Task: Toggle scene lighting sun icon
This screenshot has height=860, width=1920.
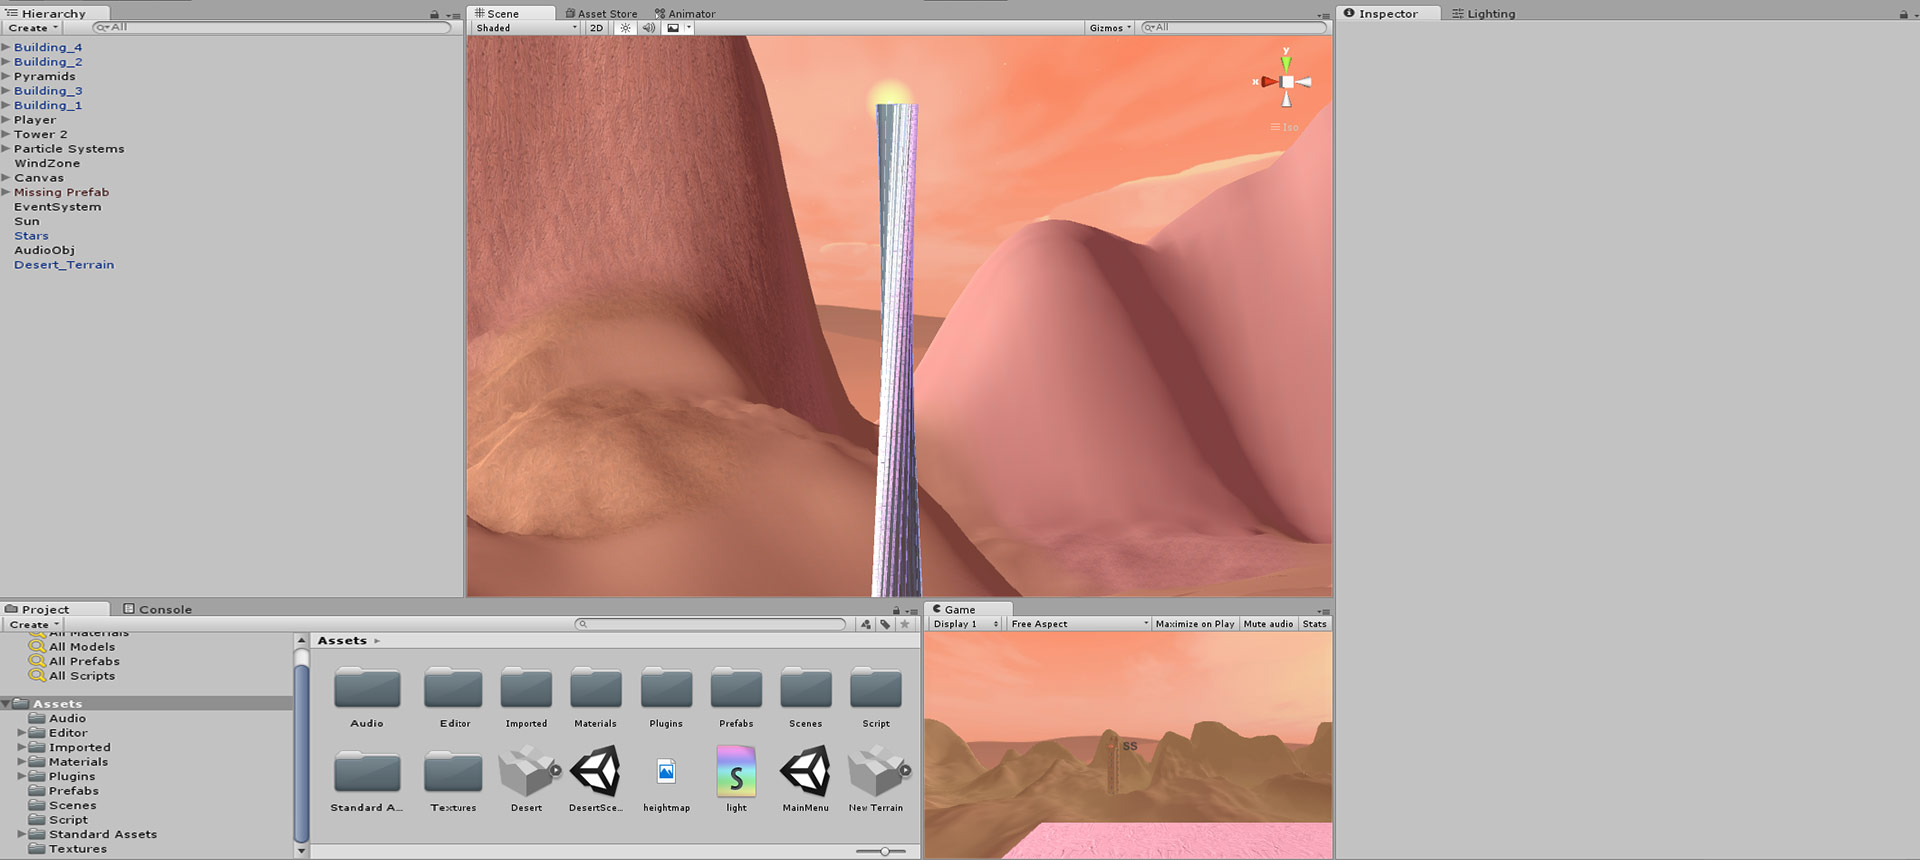Action: coord(626,28)
